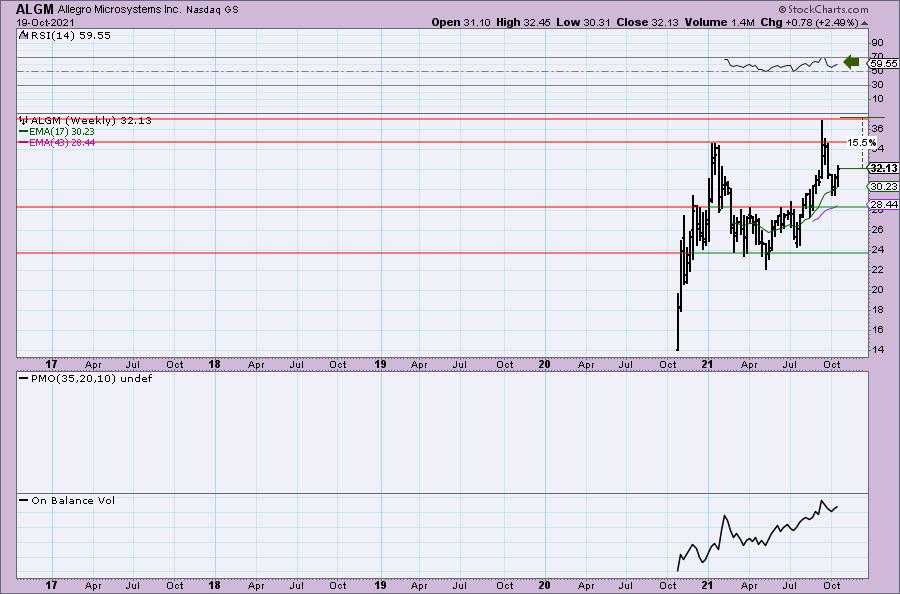
Task: Click the ALGM ticker symbol in header
Action: tap(35, 9)
